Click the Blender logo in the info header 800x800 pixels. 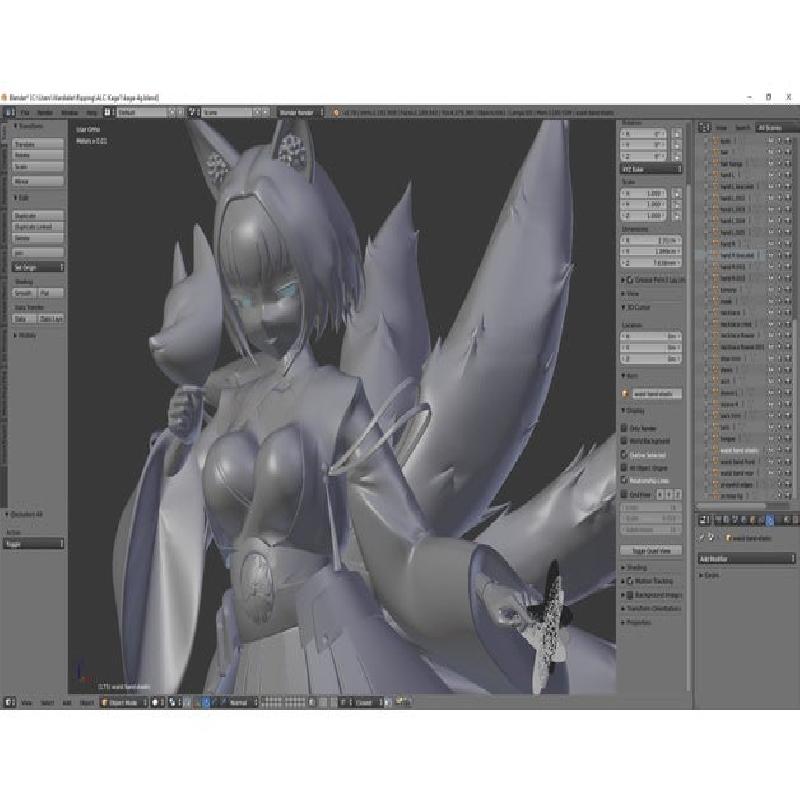click(x=335, y=112)
